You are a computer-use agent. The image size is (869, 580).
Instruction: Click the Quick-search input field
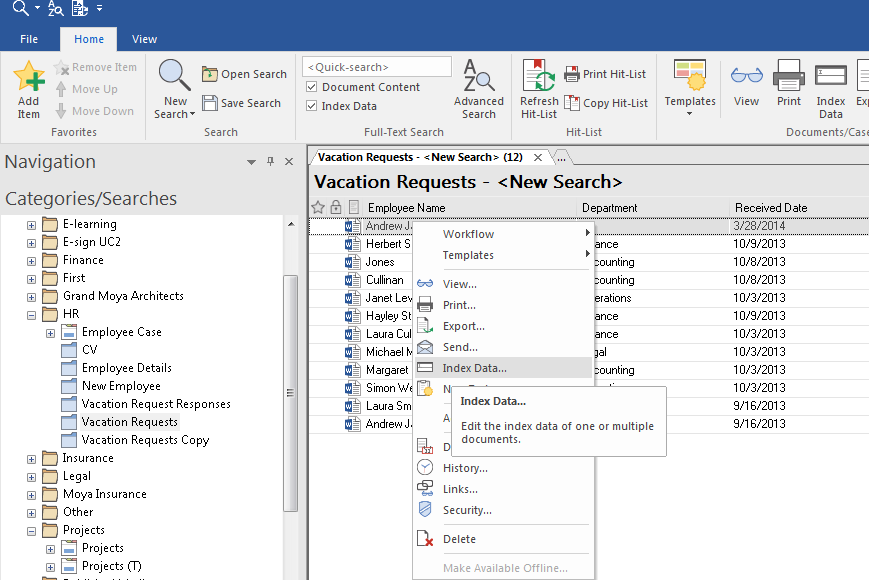pyautogui.click(x=376, y=67)
